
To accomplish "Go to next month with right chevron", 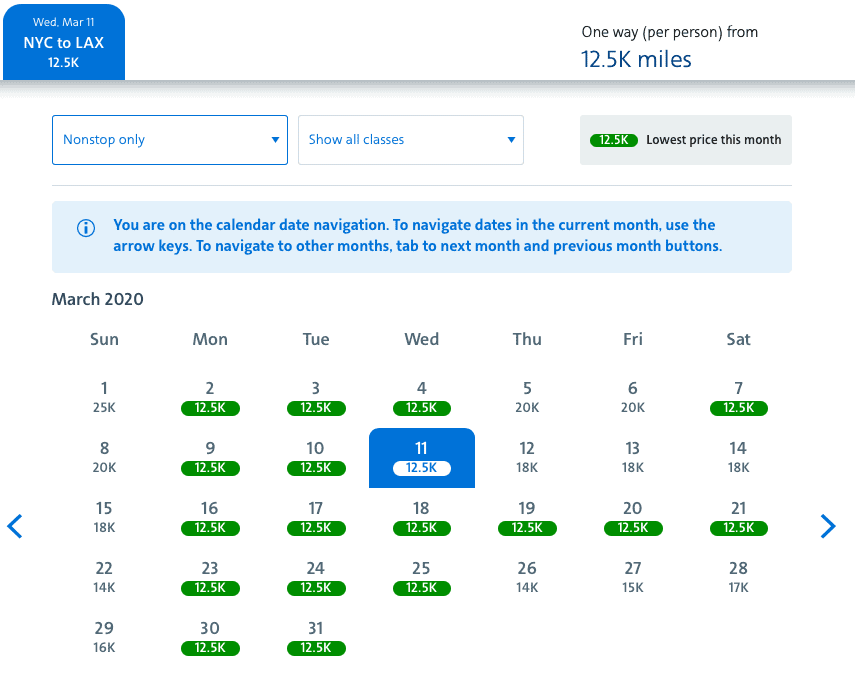I will pyautogui.click(x=828, y=526).
